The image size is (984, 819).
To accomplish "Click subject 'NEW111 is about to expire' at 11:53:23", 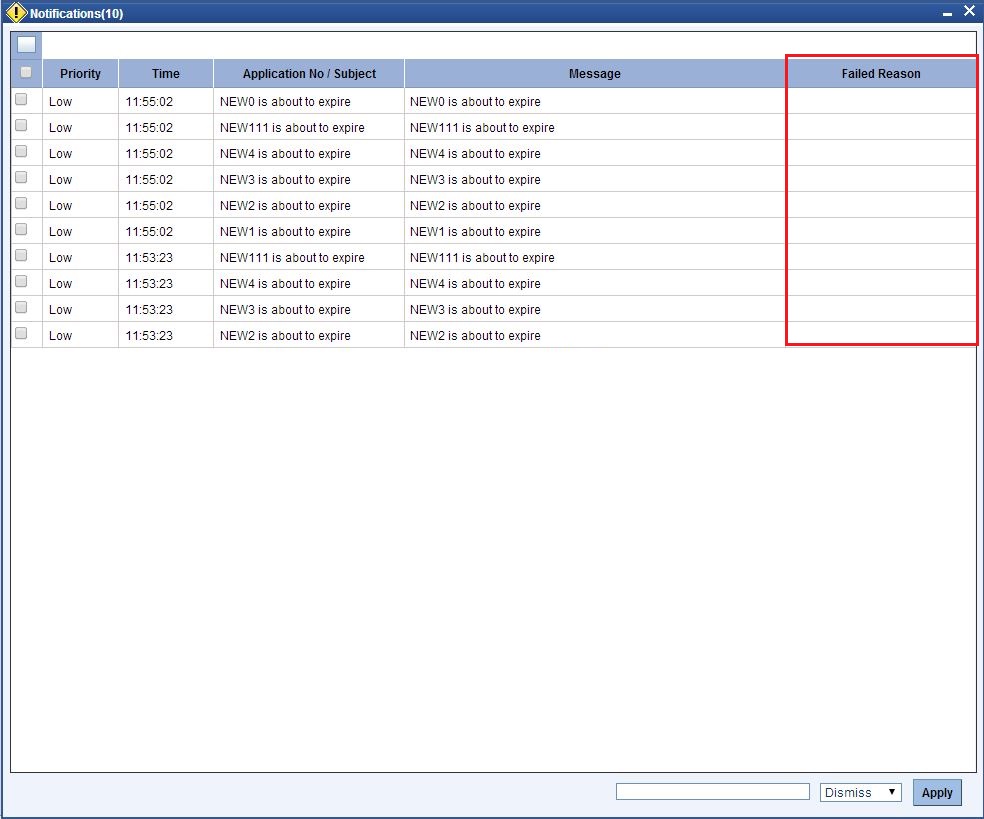I will click(292, 258).
